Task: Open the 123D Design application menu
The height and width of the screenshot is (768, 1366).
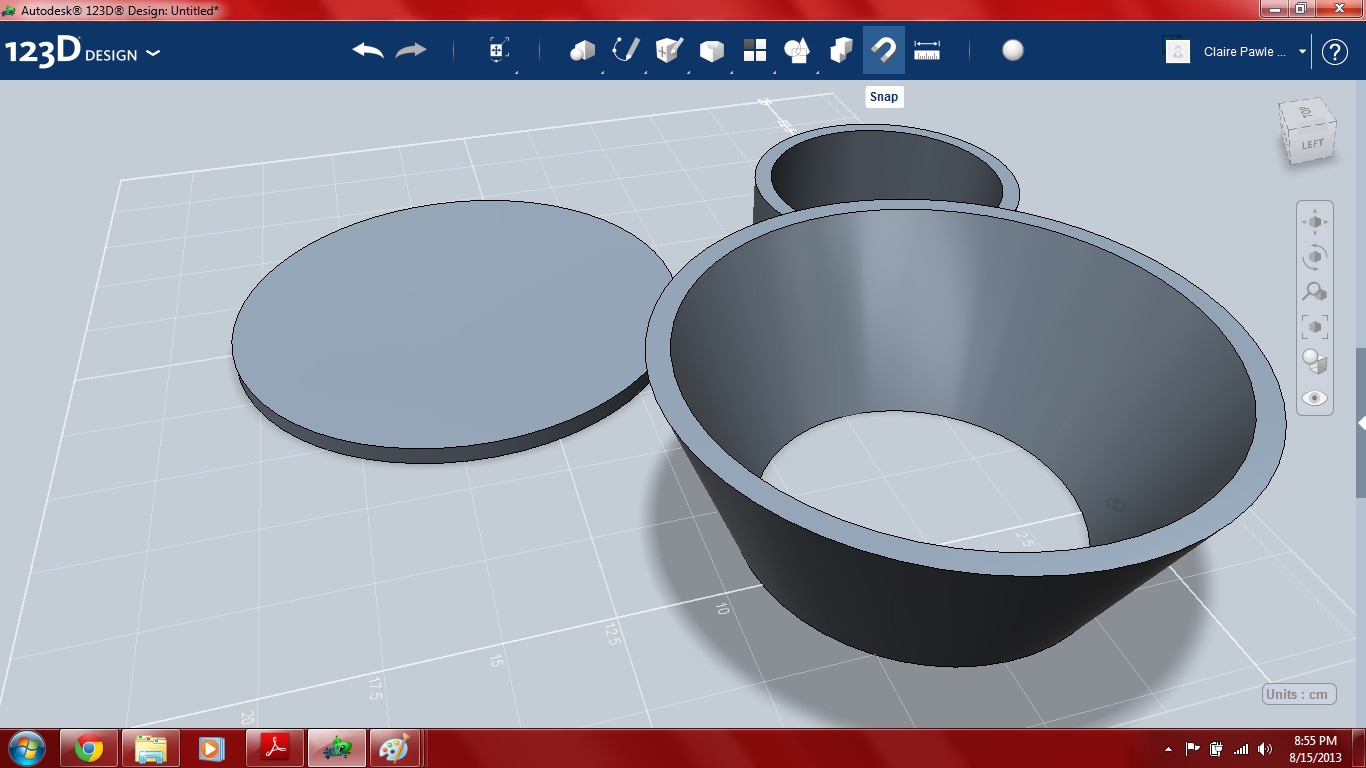Action: click(x=82, y=52)
